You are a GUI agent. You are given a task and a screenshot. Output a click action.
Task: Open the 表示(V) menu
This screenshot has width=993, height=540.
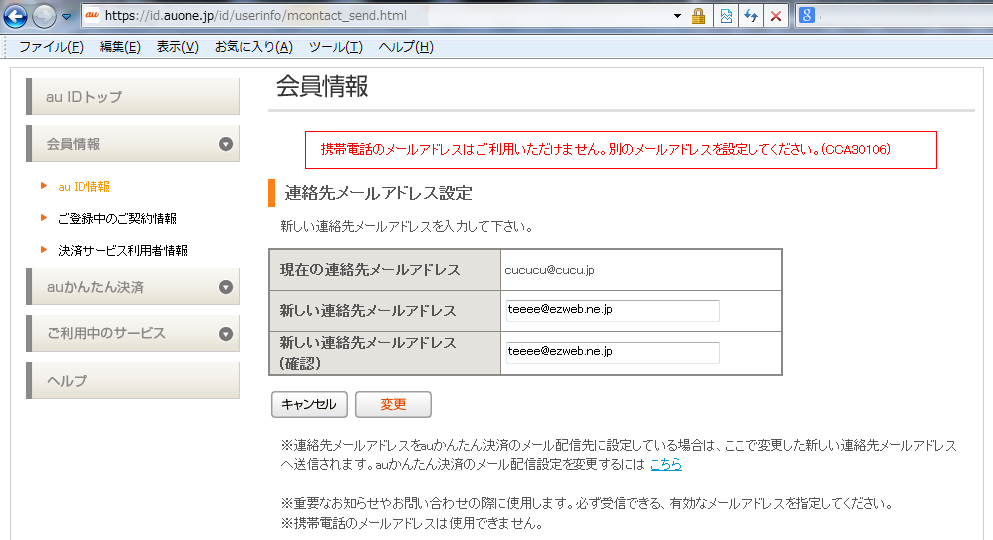[x=178, y=47]
